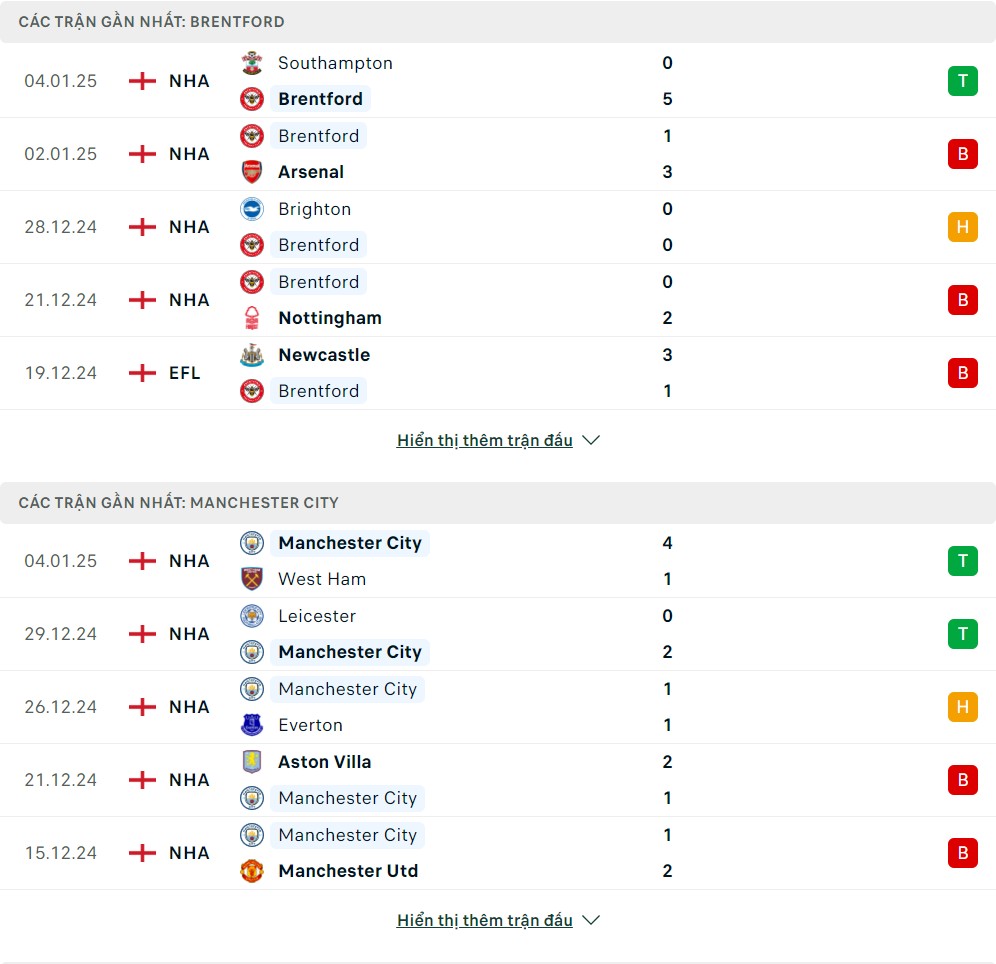The image size is (996, 964).
Task: Open Brentford's 'Hiển thị thêm trận đấu' link
Action: [485, 440]
